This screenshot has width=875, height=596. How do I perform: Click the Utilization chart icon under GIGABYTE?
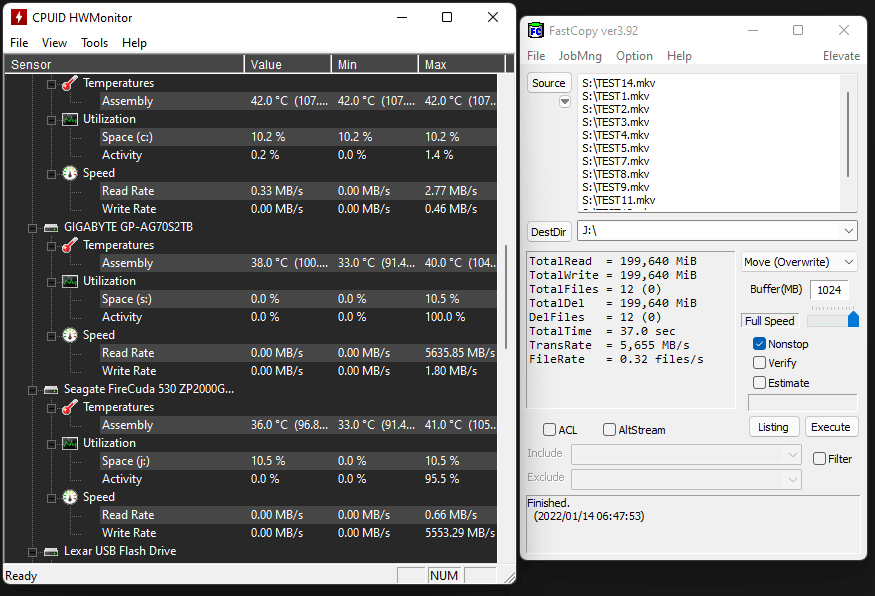coord(70,281)
